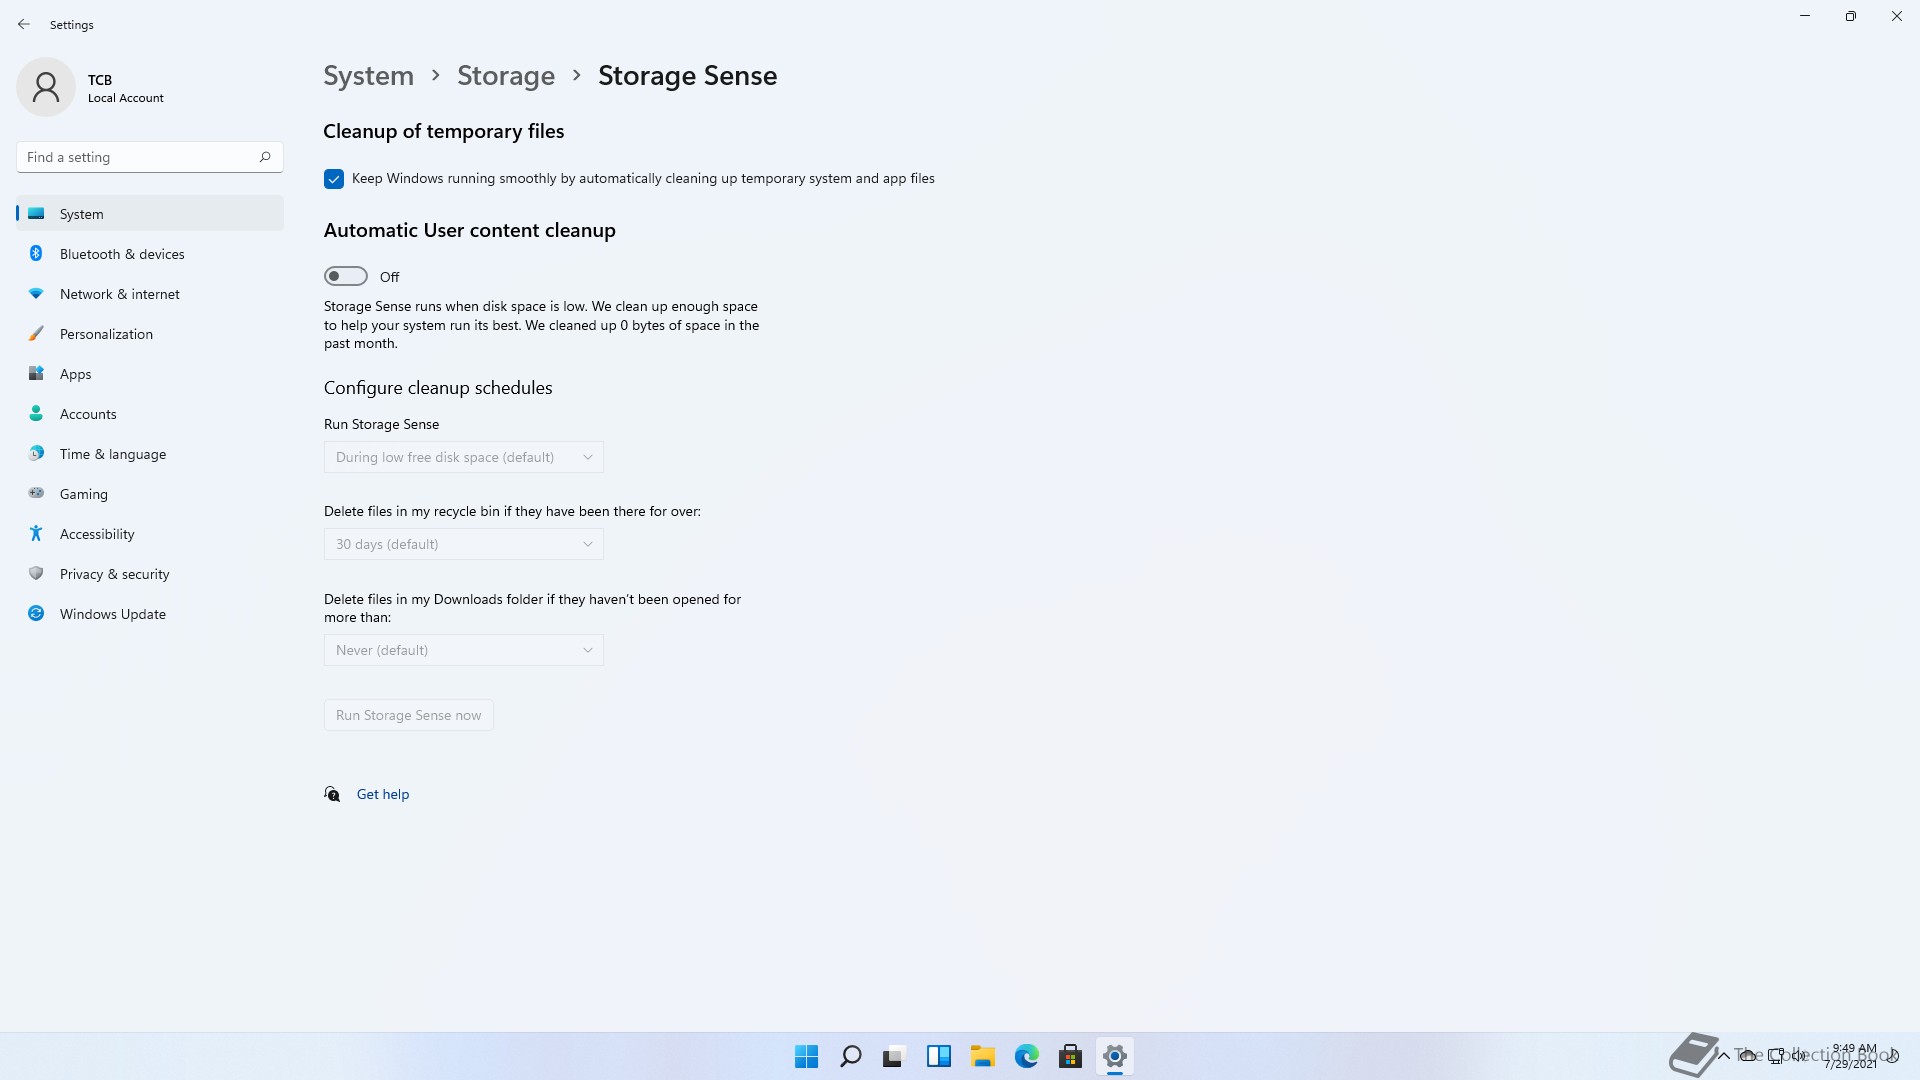Show hidden tray icons chevron
The height and width of the screenshot is (1080, 1920).
(1724, 1056)
